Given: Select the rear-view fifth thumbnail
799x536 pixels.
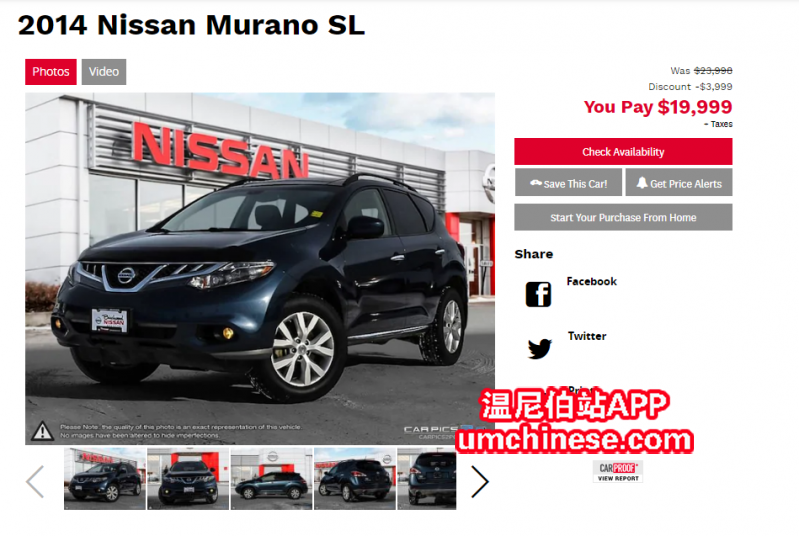Looking at the screenshot, I should pyautogui.click(x=427, y=479).
